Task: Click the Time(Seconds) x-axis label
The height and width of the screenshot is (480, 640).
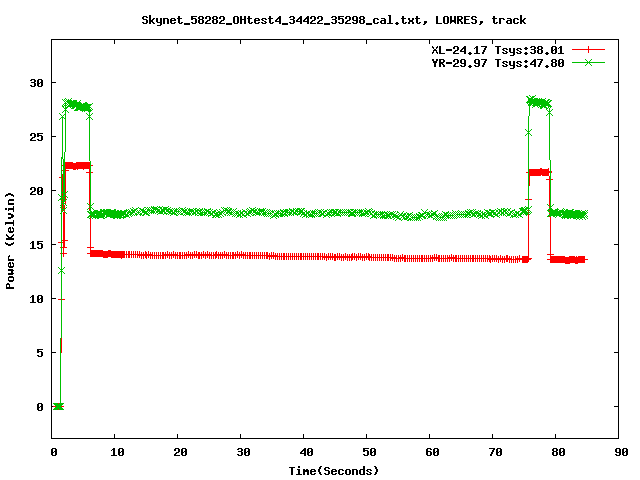Action: pyautogui.click(x=334, y=471)
